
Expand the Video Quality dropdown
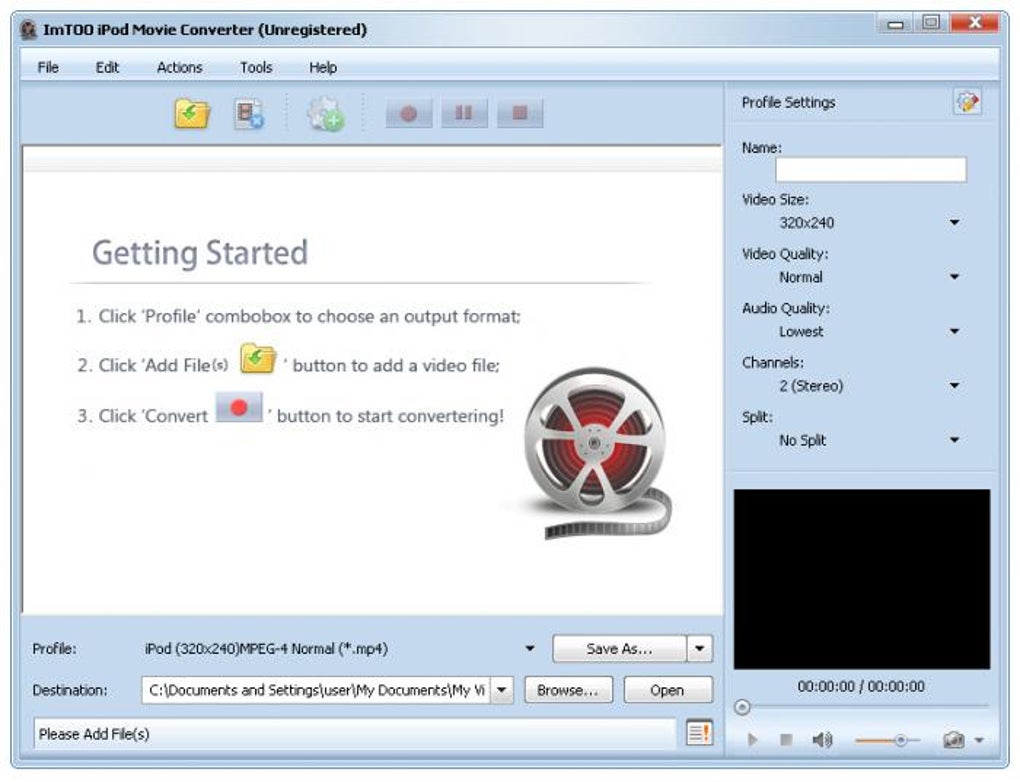coord(954,277)
